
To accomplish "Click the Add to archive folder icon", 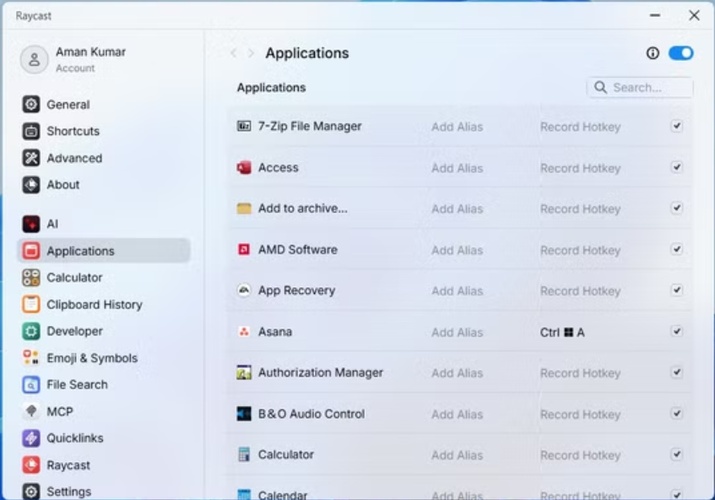I will 244,209.
